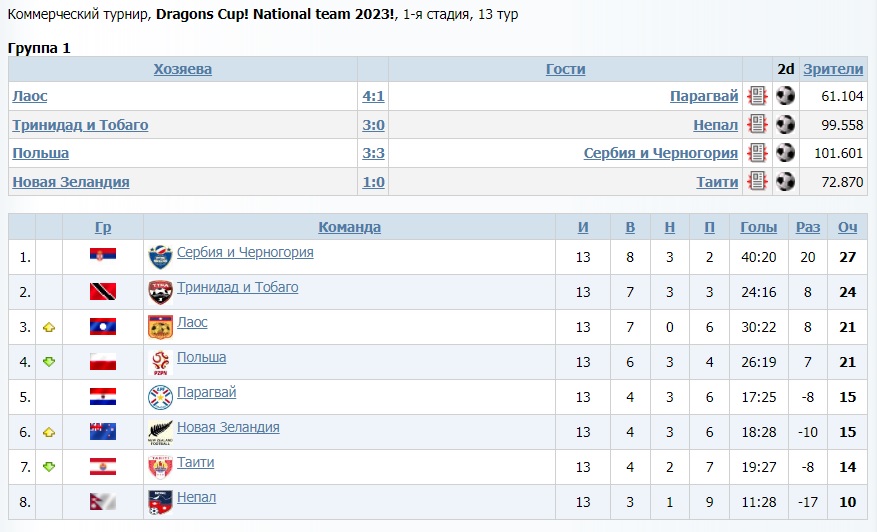Image resolution: width=877 pixels, height=532 pixels.
Task: Click the 2D ball icon for Nepal match
Action: 785,125
